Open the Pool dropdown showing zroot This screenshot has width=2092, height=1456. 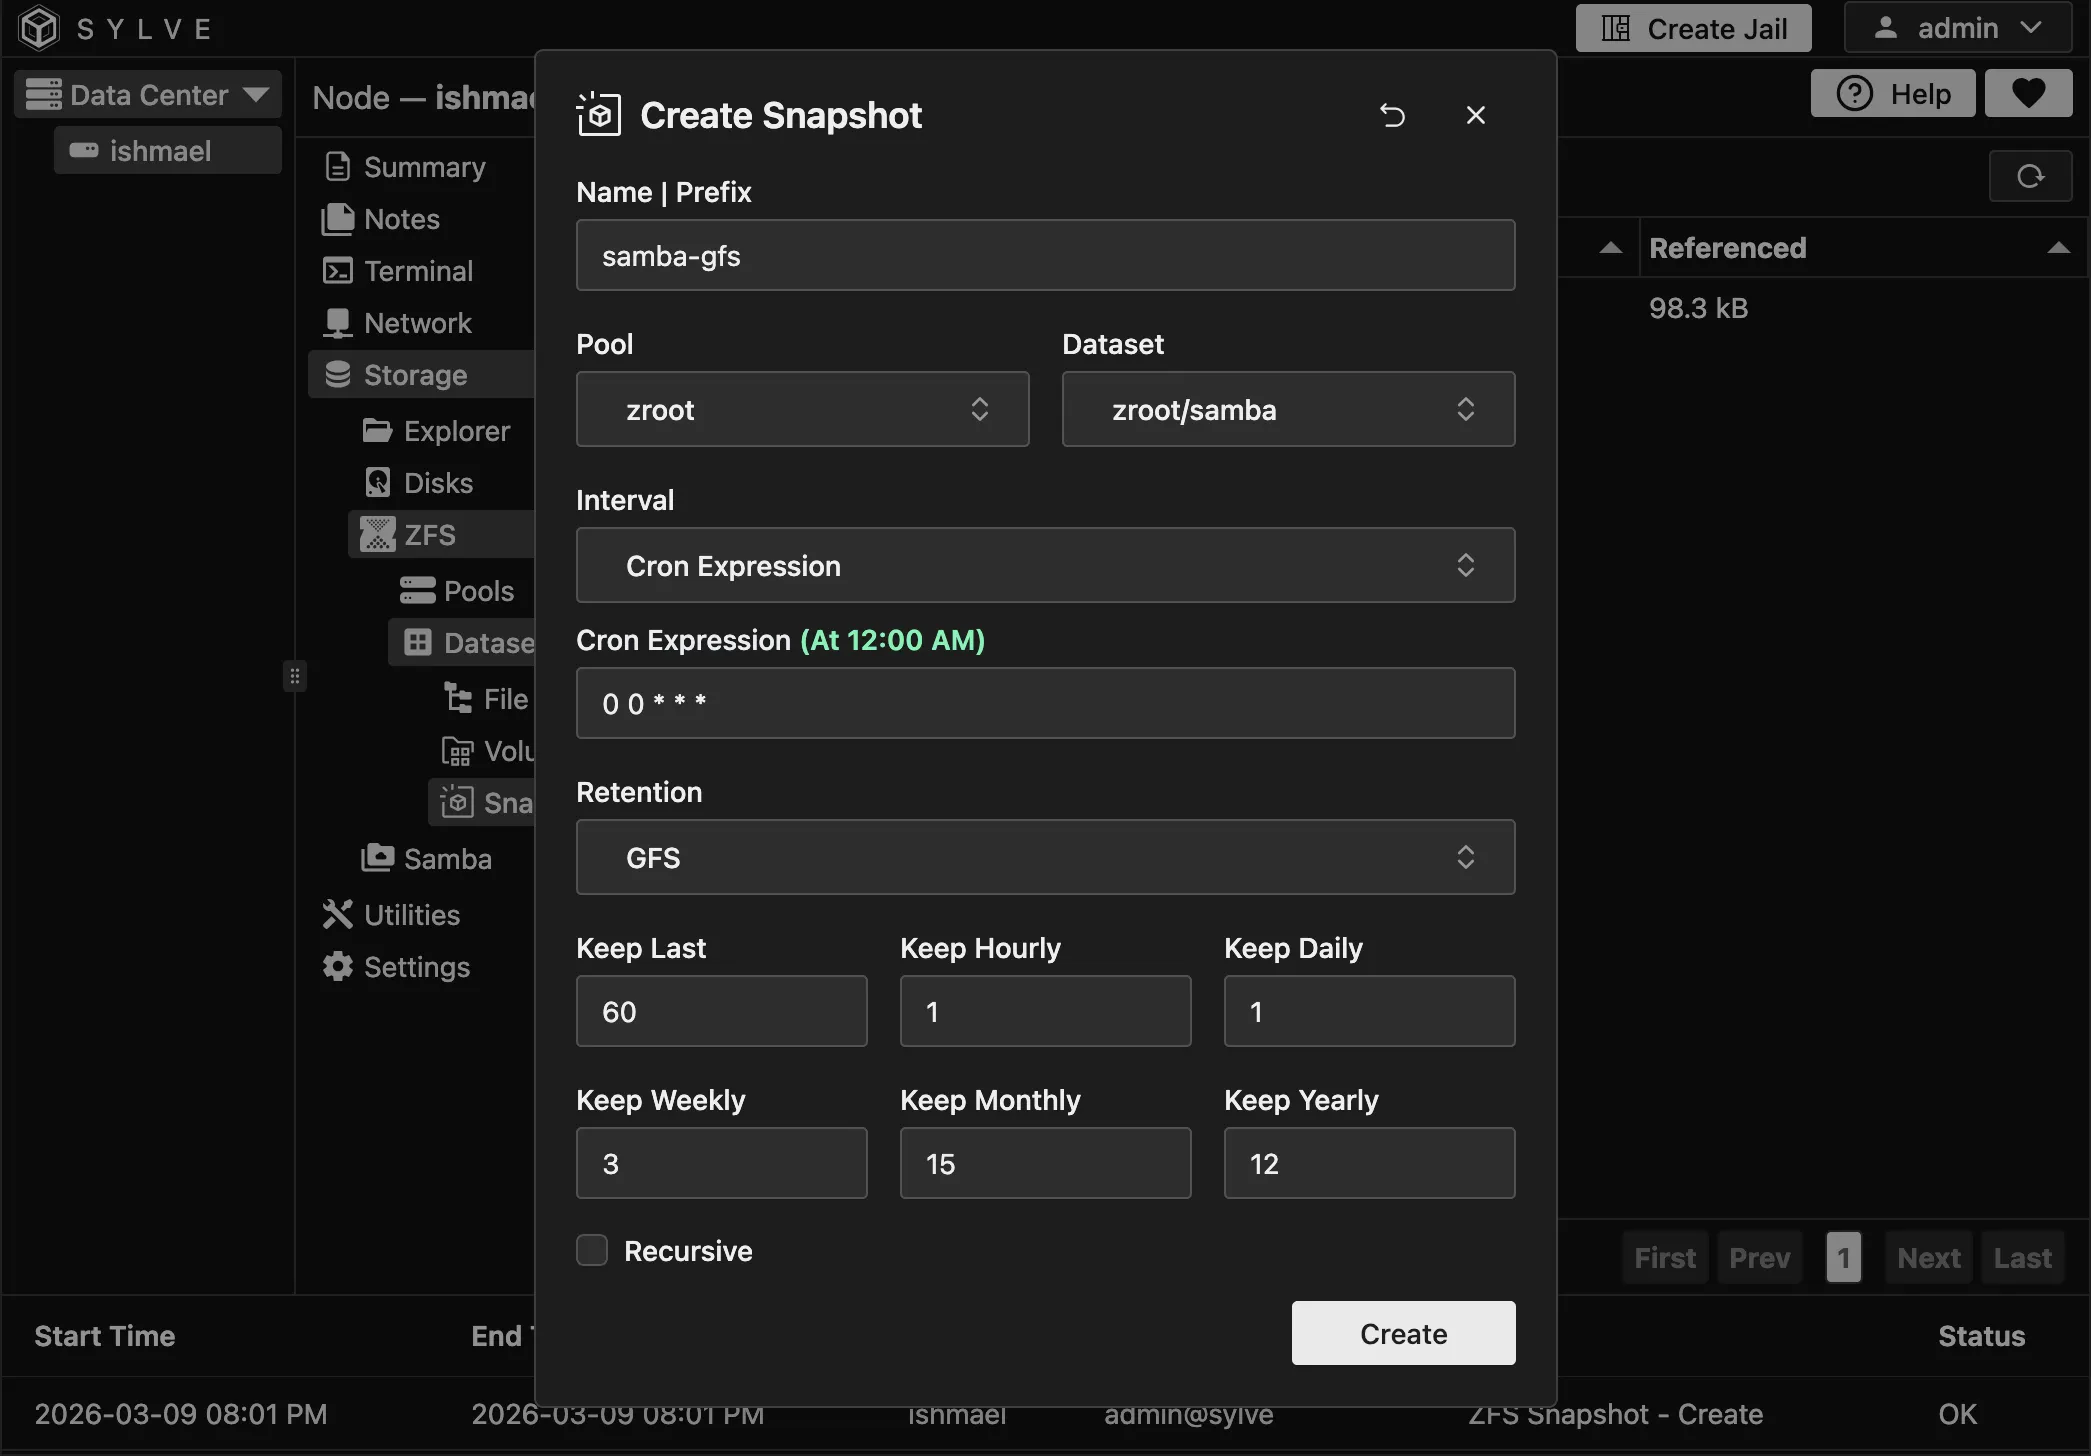[801, 409]
